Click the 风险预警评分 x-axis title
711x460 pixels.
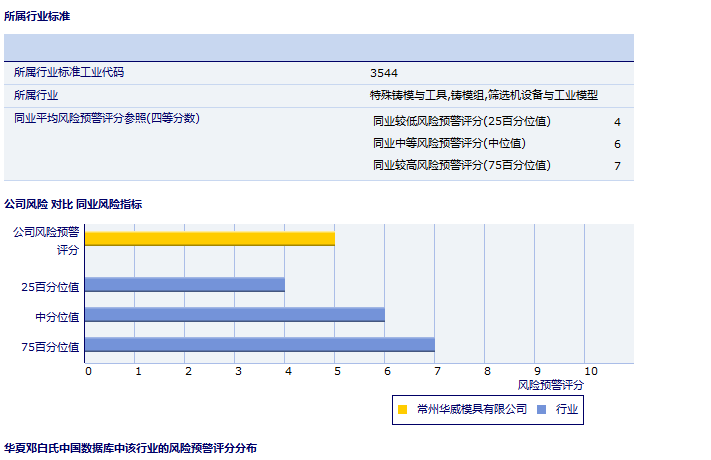click(550, 384)
